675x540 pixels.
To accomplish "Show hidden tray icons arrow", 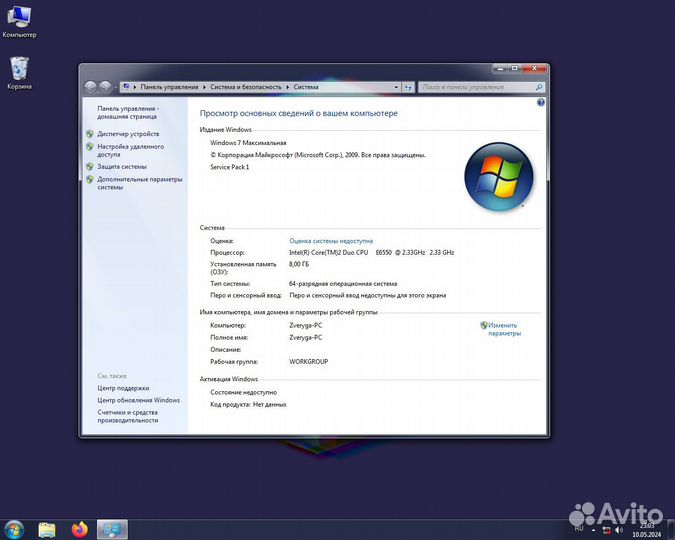I will click(594, 530).
